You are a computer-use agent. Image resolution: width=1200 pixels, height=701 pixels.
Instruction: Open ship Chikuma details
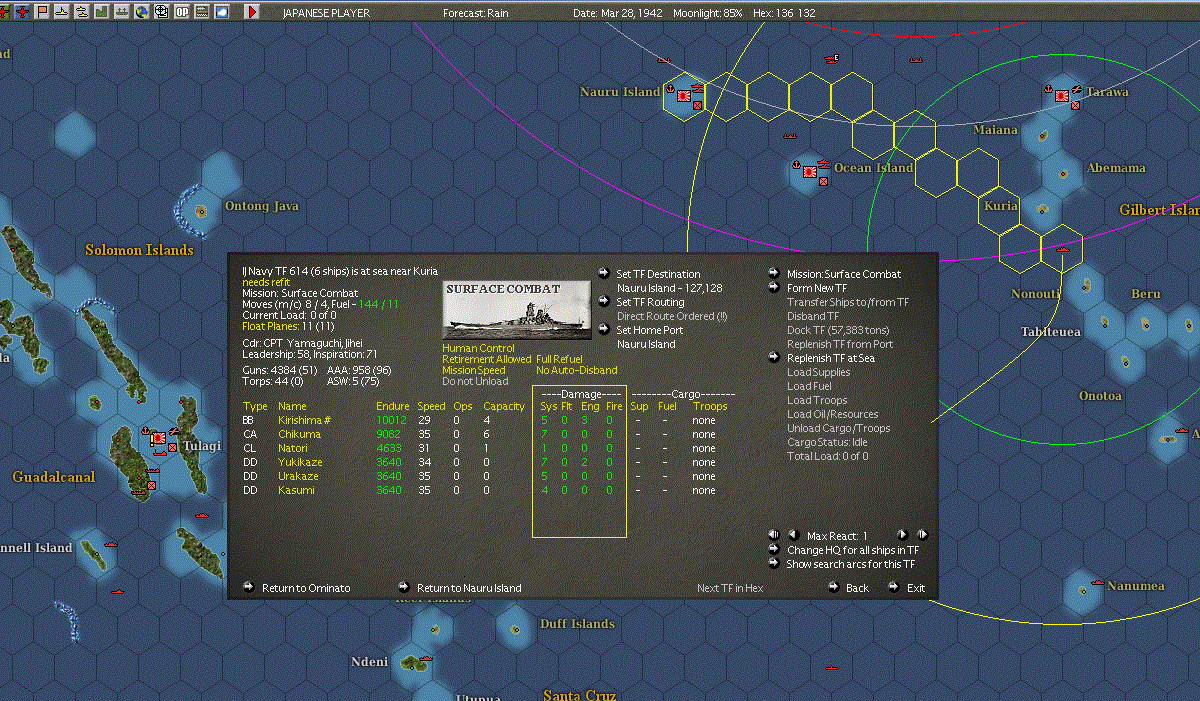(x=299, y=434)
